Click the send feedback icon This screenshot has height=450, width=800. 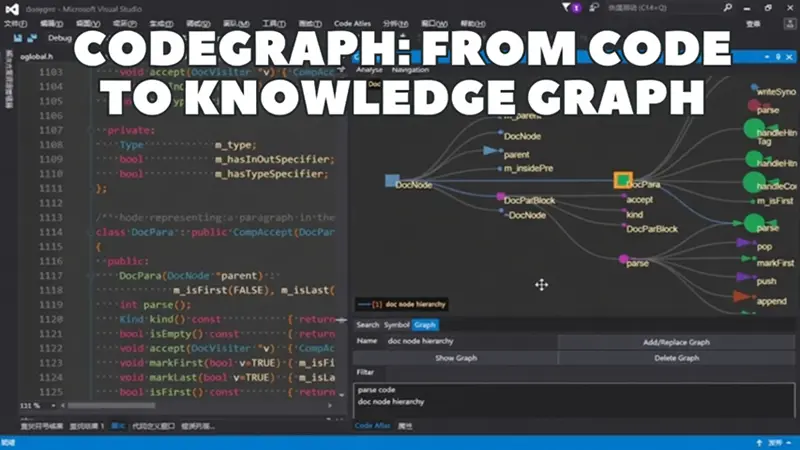point(594,8)
